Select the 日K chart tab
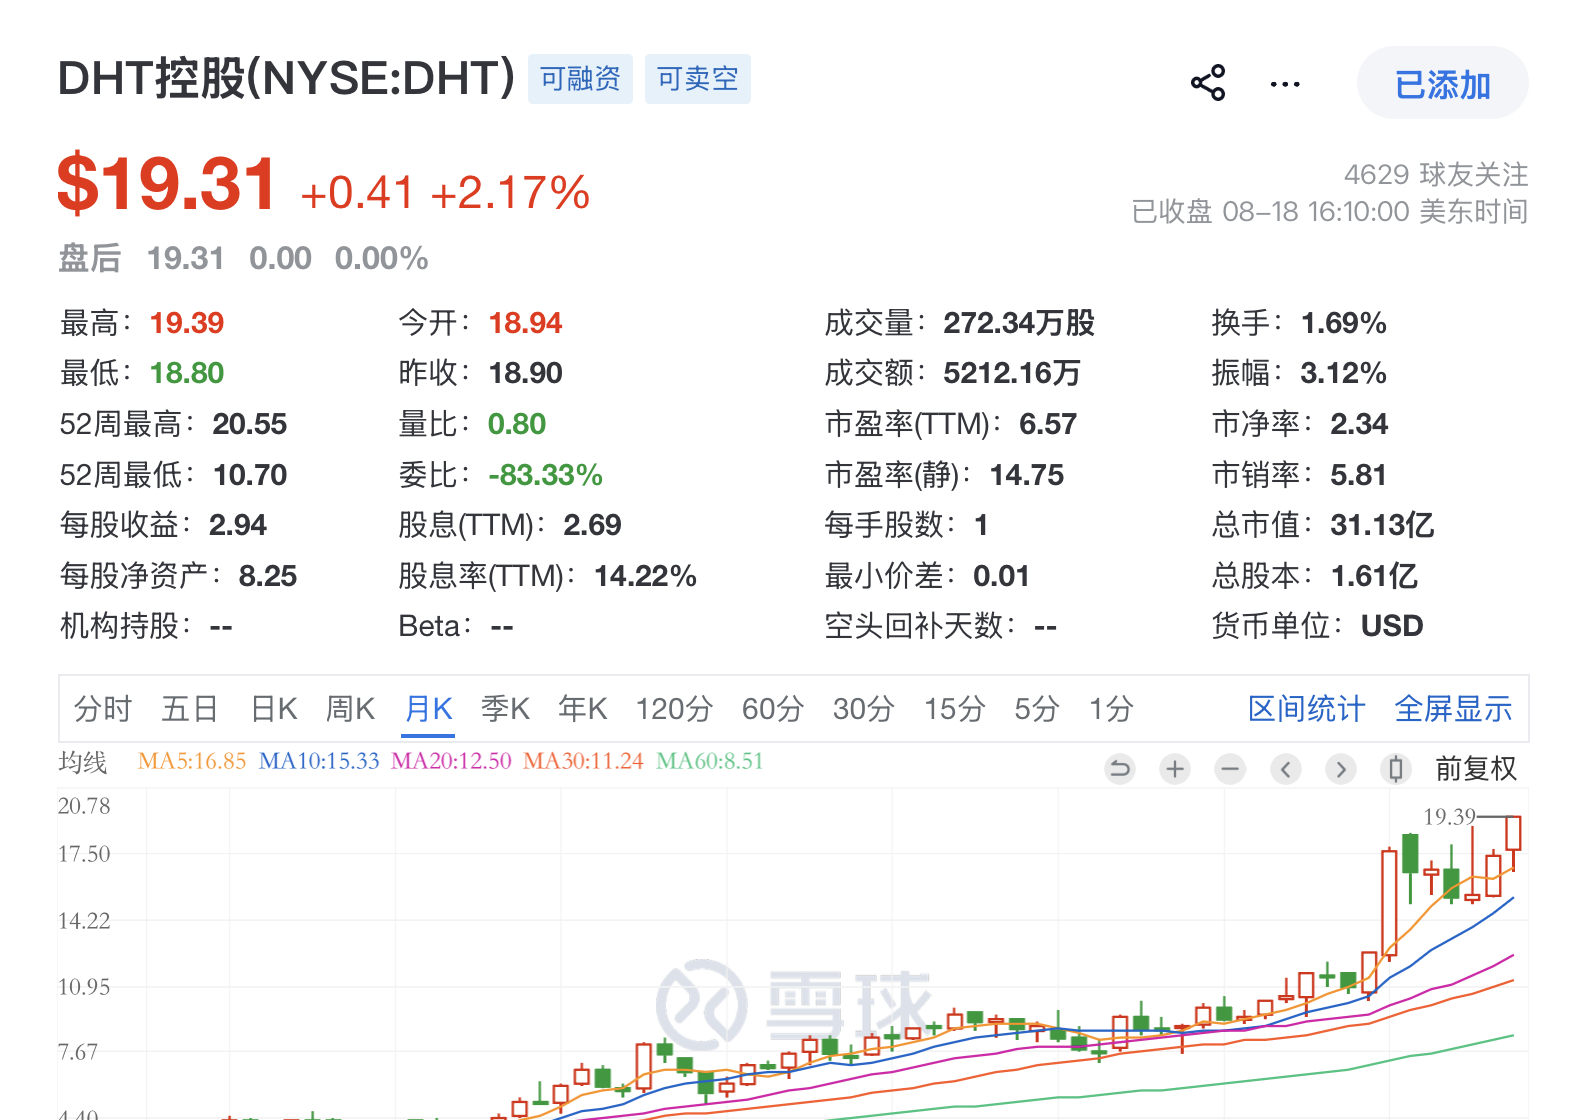The image size is (1578, 1120). (274, 709)
